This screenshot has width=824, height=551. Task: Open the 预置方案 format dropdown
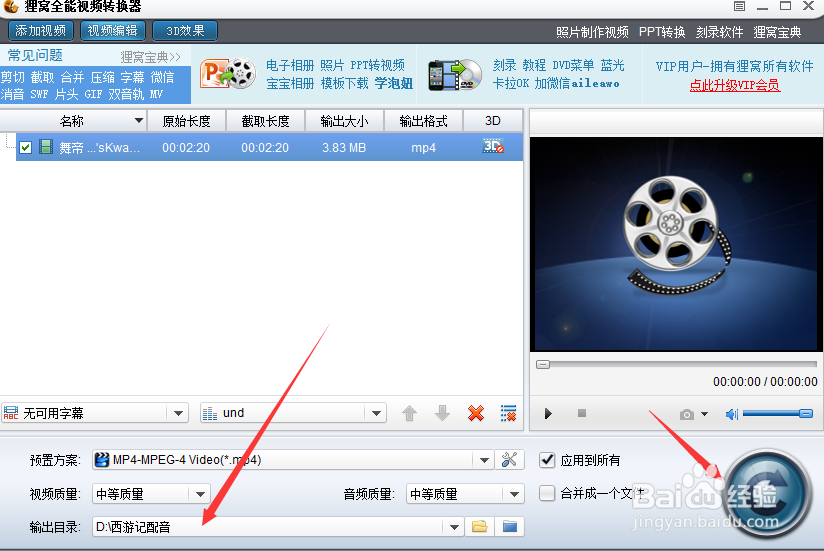483,460
